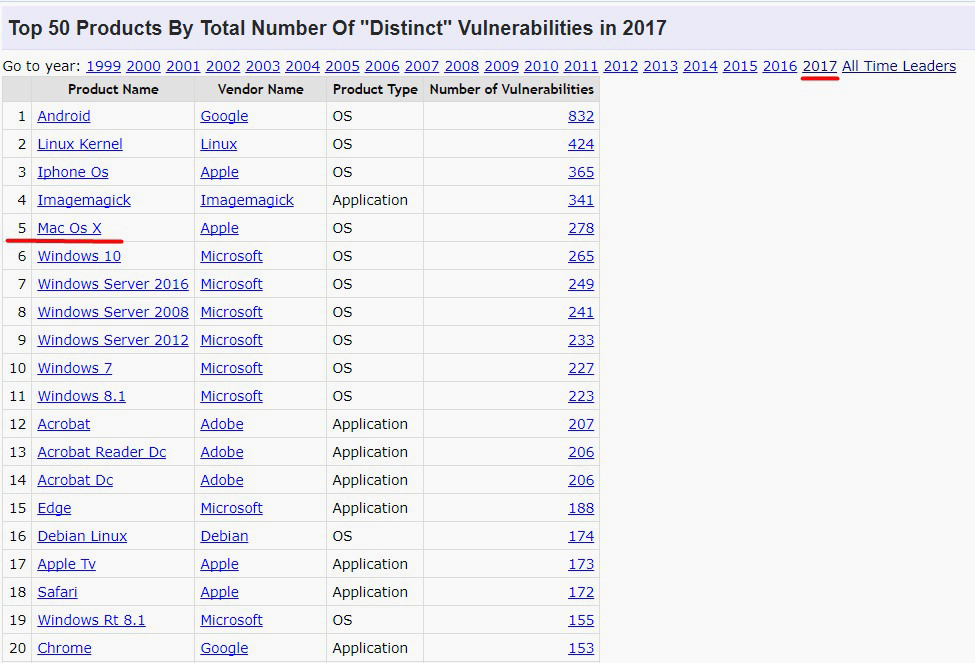Open the Linux Kernel product page
This screenshot has width=975, height=663.
80,144
